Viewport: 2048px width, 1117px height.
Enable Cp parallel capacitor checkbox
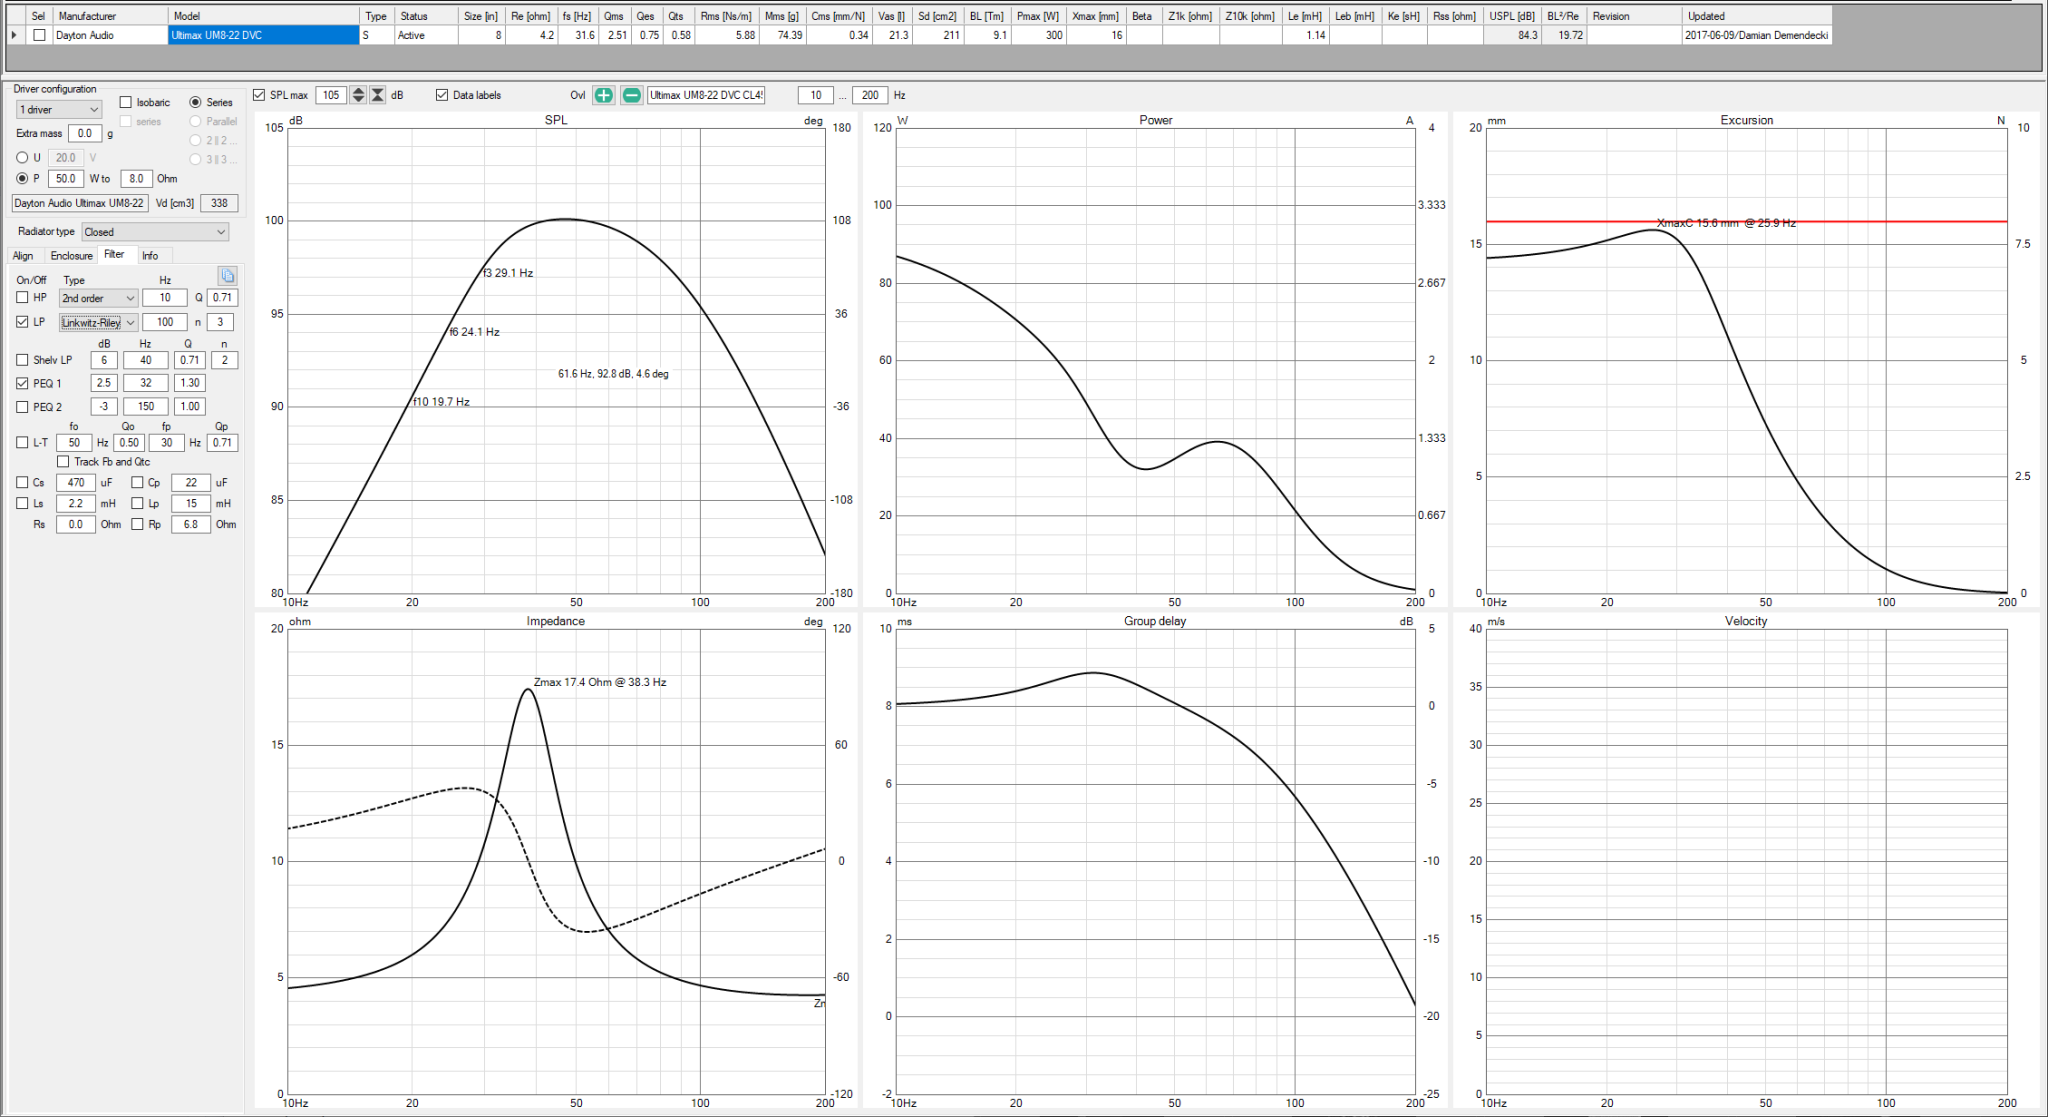(x=137, y=482)
